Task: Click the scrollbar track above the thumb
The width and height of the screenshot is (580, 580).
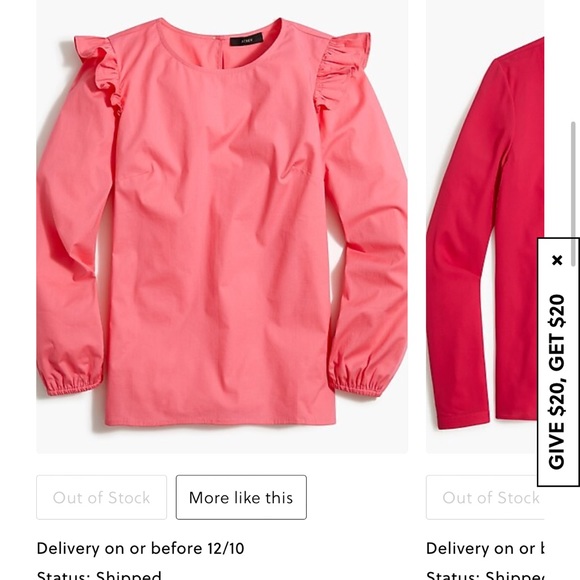Action: [x=573, y=59]
